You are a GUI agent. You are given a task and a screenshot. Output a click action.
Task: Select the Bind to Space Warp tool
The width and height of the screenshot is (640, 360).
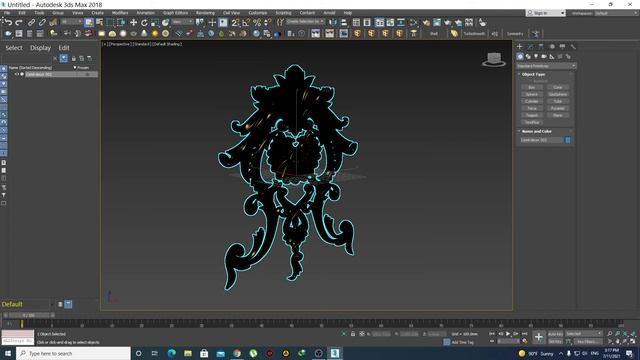click(x=53, y=22)
